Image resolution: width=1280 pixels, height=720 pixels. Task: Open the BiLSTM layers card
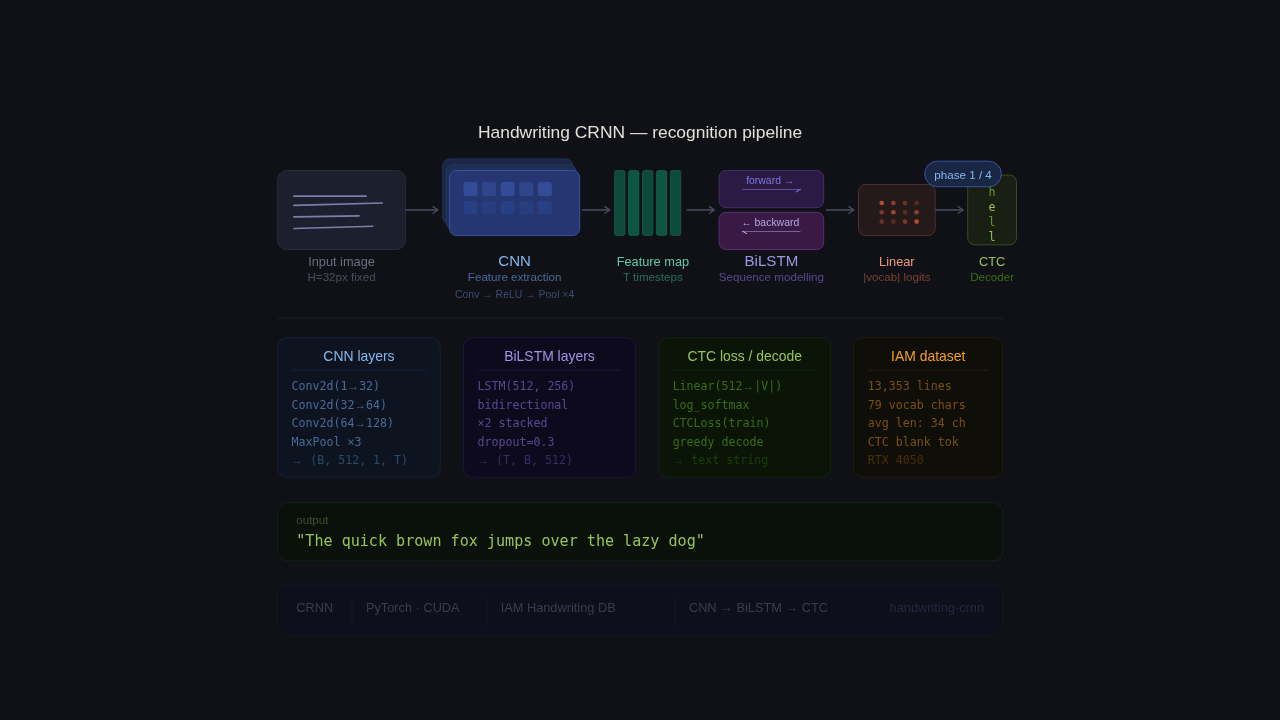(x=549, y=407)
